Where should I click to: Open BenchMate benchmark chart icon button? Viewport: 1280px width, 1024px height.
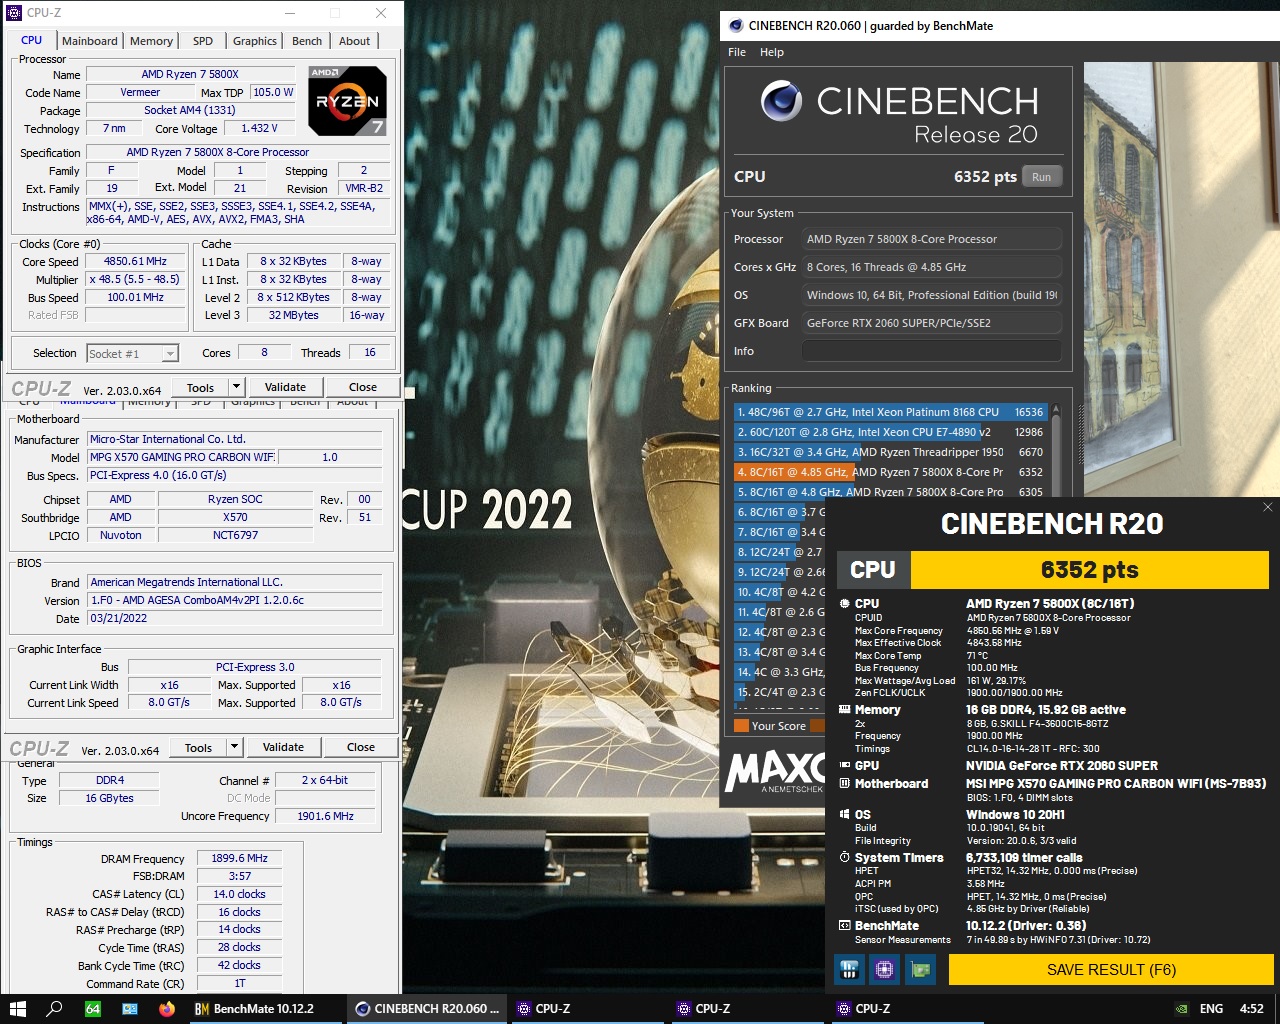click(x=849, y=969)
